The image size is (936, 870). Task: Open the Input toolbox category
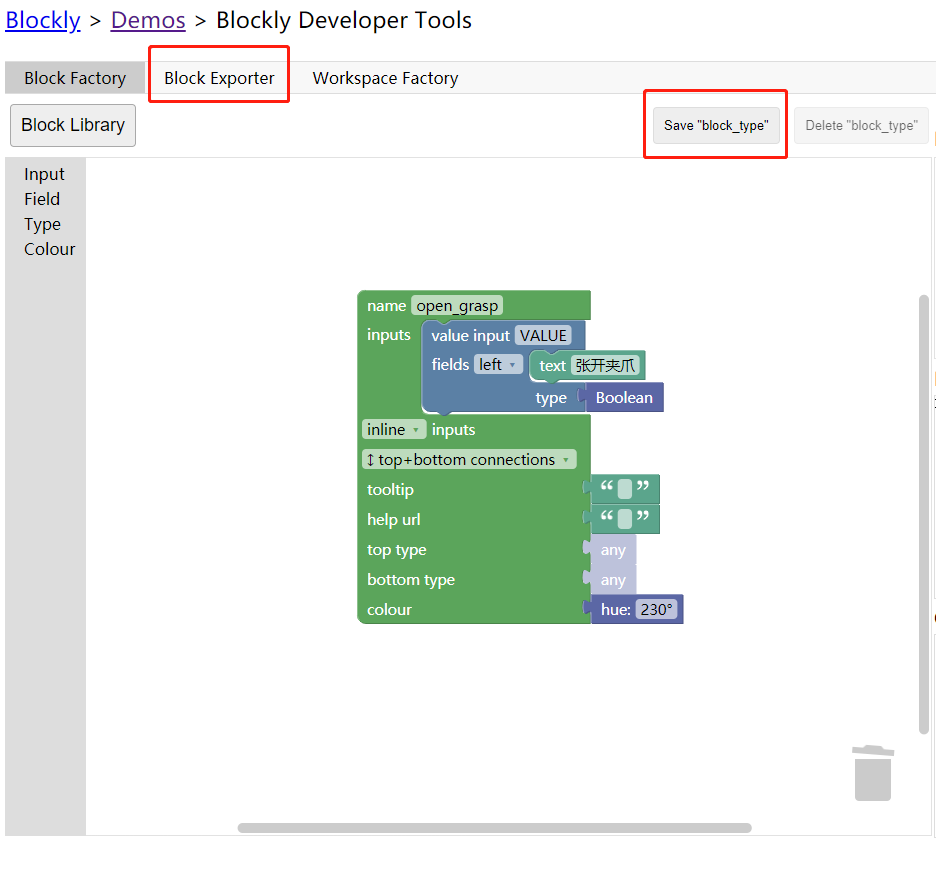pos(44,174)
